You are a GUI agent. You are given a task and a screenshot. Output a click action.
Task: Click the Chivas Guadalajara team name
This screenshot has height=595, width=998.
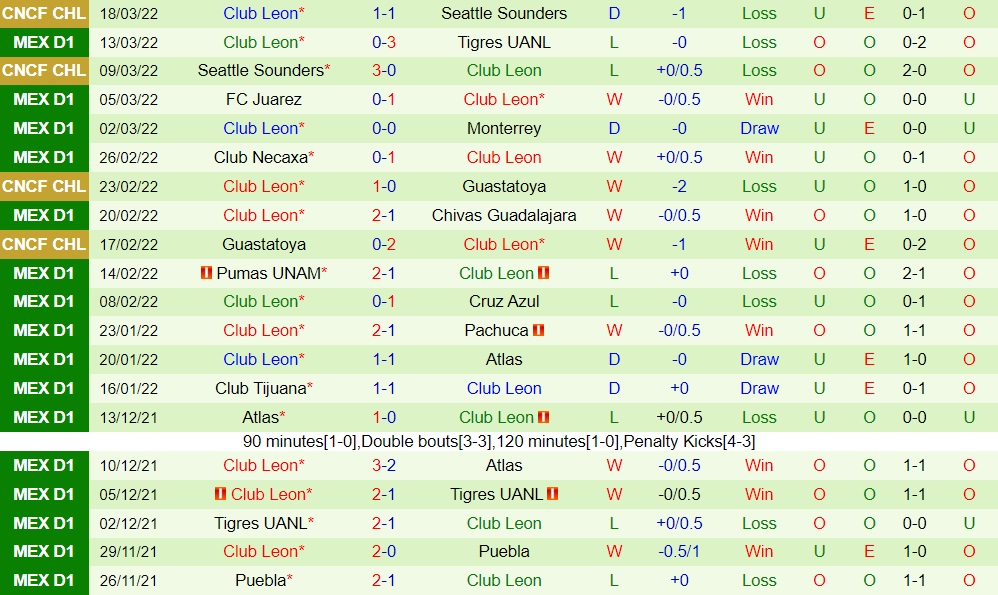[504, 215]
